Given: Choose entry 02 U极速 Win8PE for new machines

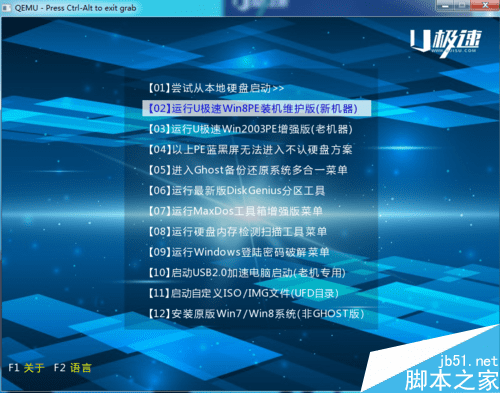Looking at the screenshot, I should click(256, 109).
